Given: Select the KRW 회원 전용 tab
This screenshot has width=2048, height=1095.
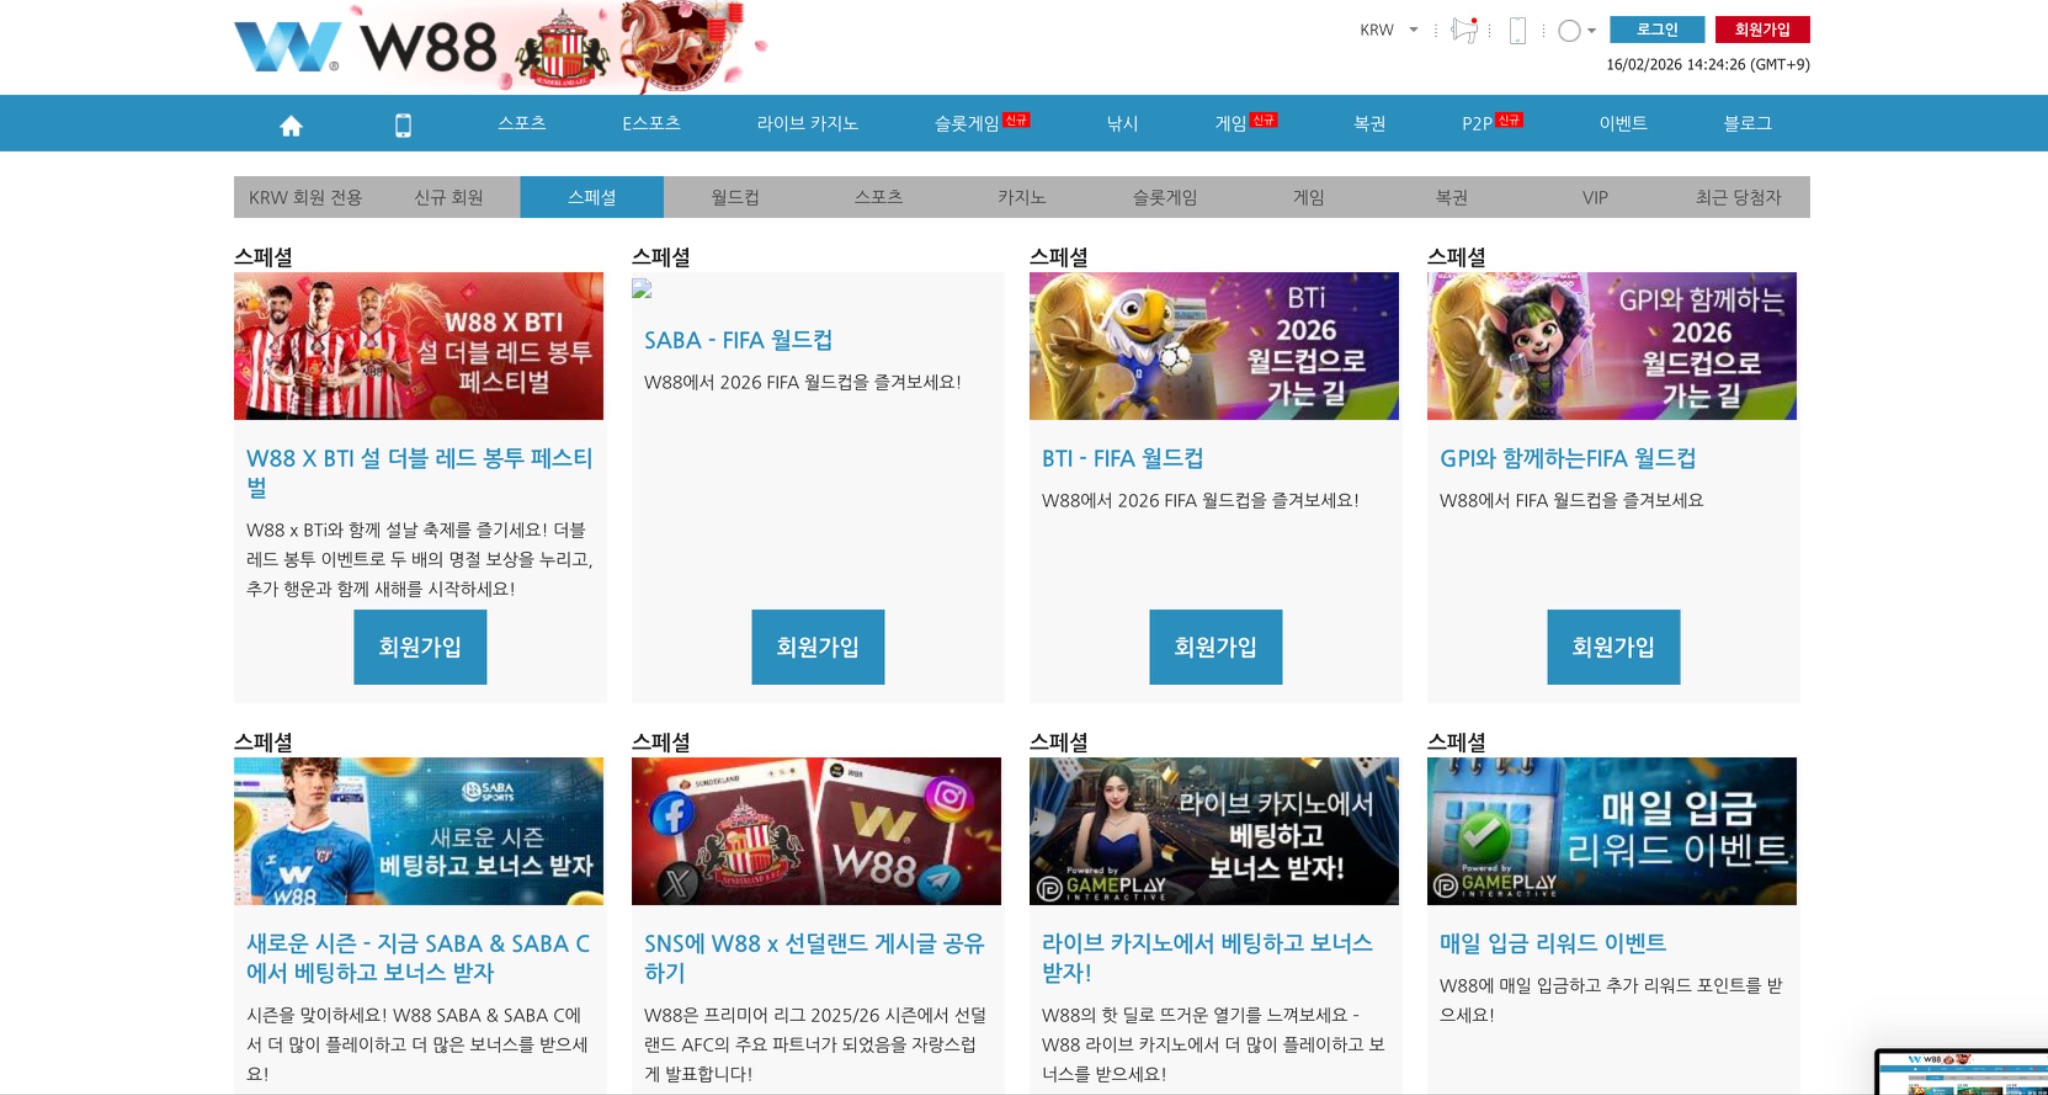Looking at the screenshot, I should click(305, 197).
